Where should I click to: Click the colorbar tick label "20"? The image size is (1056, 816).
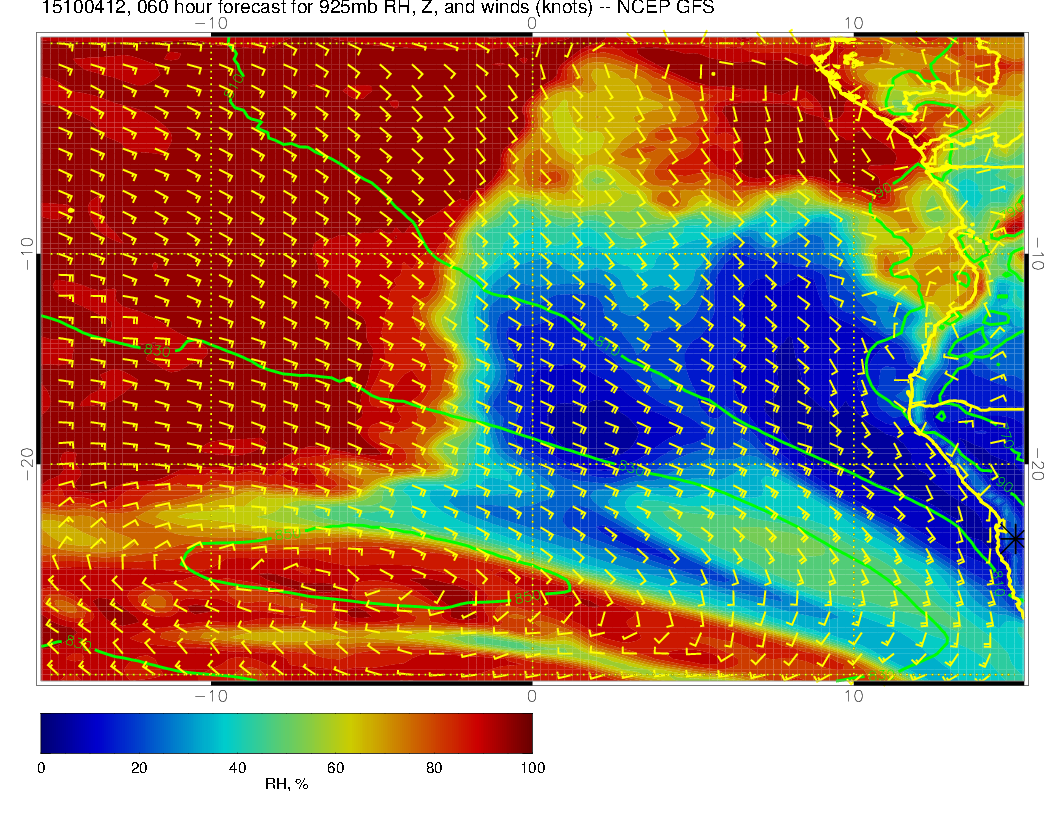(139, 767)
